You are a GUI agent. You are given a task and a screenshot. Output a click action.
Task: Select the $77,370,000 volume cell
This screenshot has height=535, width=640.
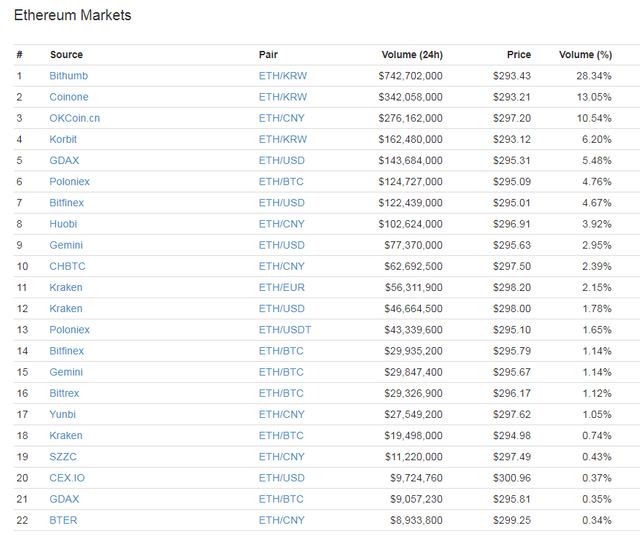tap(413, 245)
